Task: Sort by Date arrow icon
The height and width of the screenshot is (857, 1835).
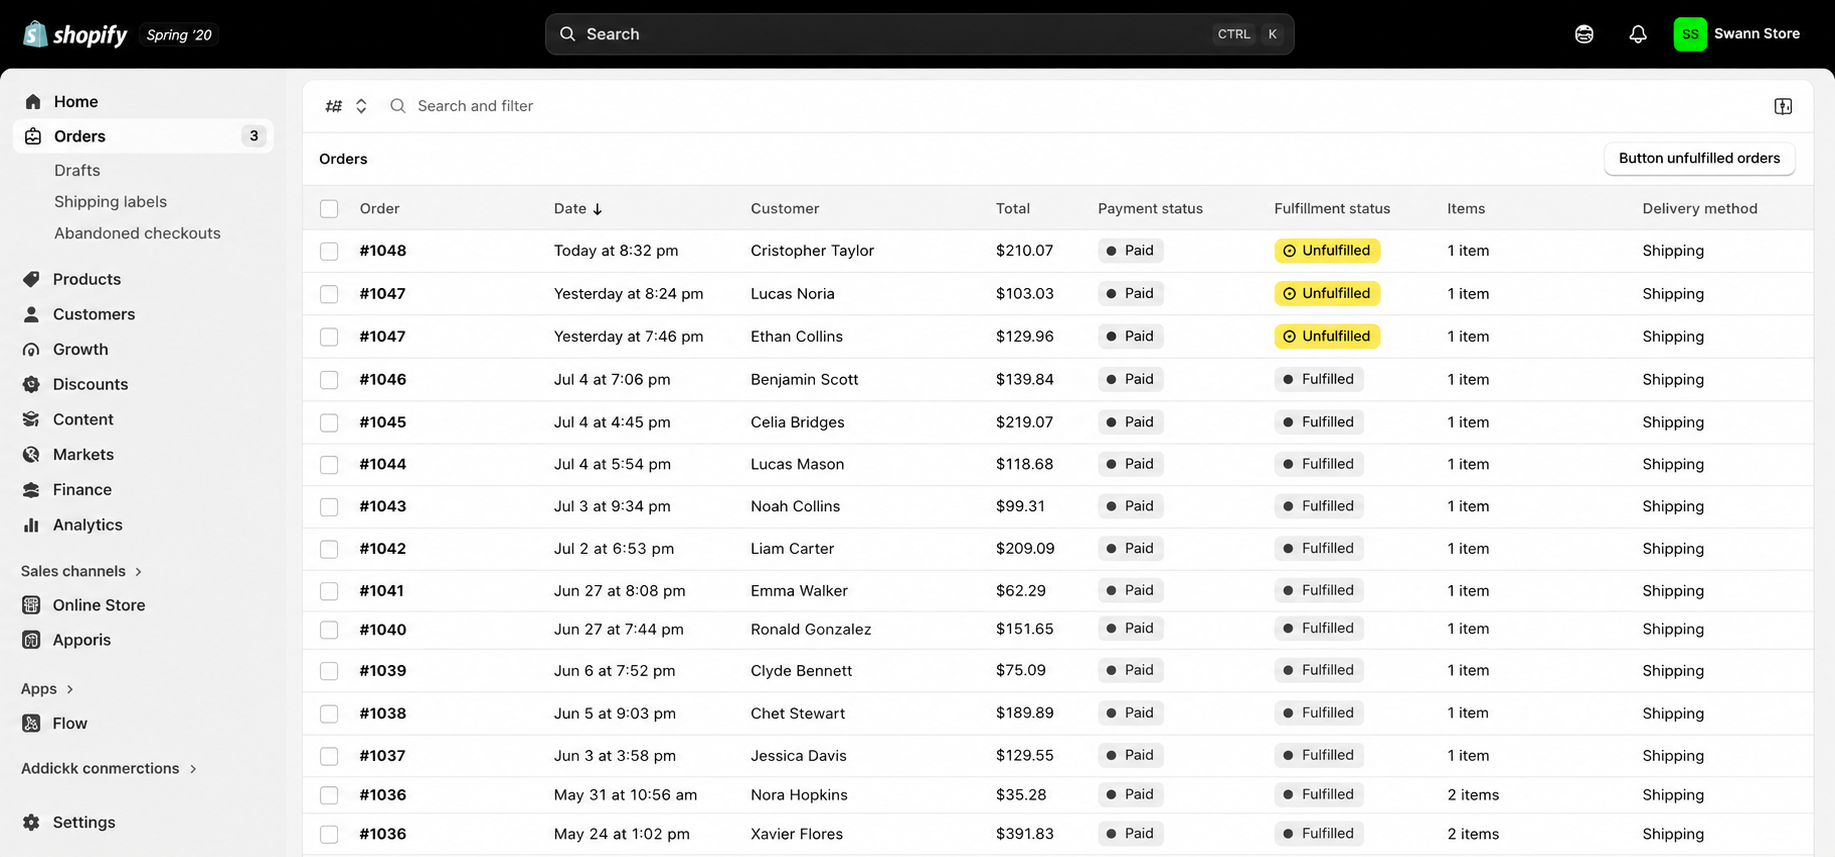Action: click(x=598, y=209)
